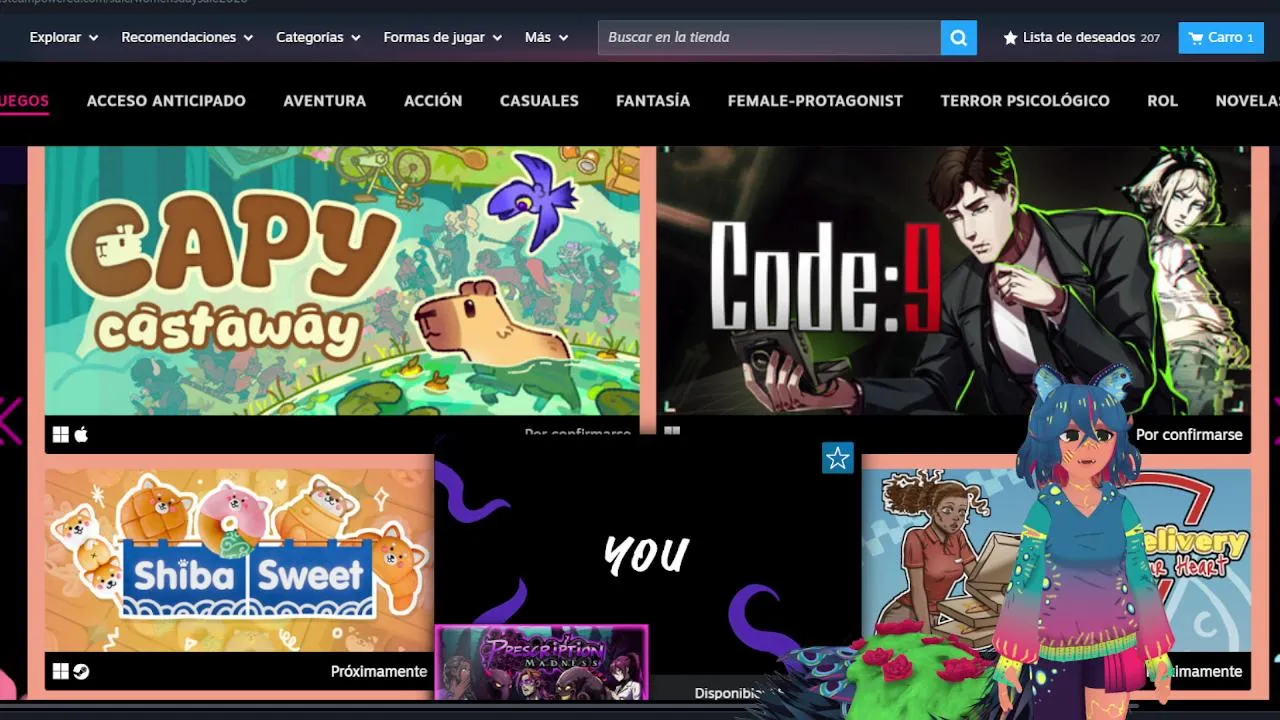The height and width of the screenshot is (720, 1280).
Task: Click Próximamente under Shiba Sweet
Action: pos(379,672)
